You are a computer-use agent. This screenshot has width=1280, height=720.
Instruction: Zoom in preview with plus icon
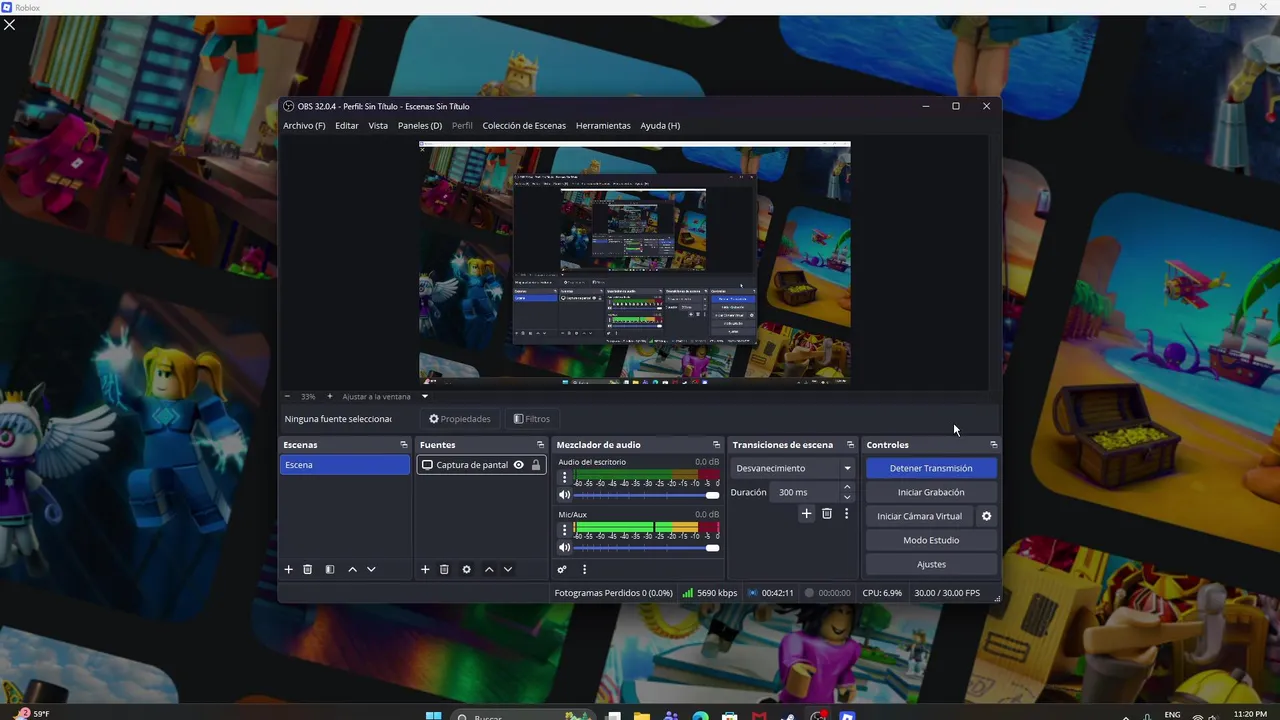(330, 396)
